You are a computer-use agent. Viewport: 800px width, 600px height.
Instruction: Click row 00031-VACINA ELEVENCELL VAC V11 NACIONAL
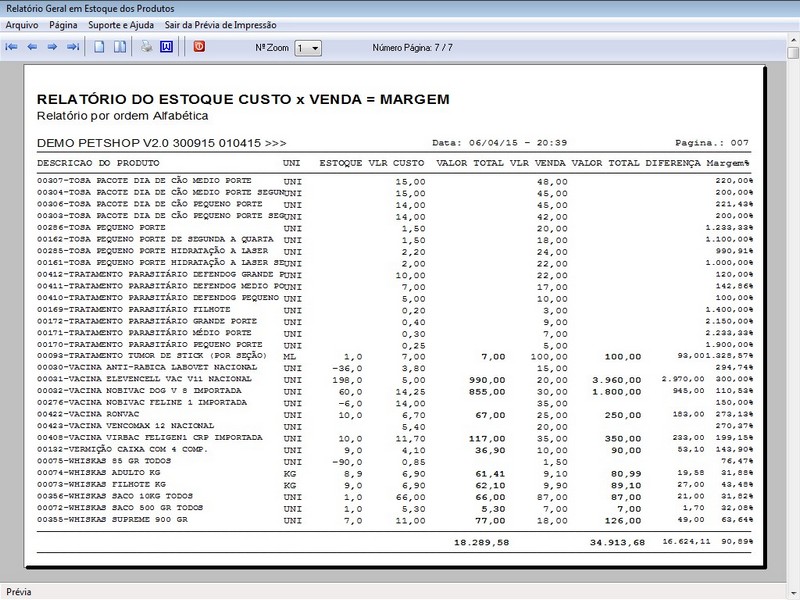(395, 380)
